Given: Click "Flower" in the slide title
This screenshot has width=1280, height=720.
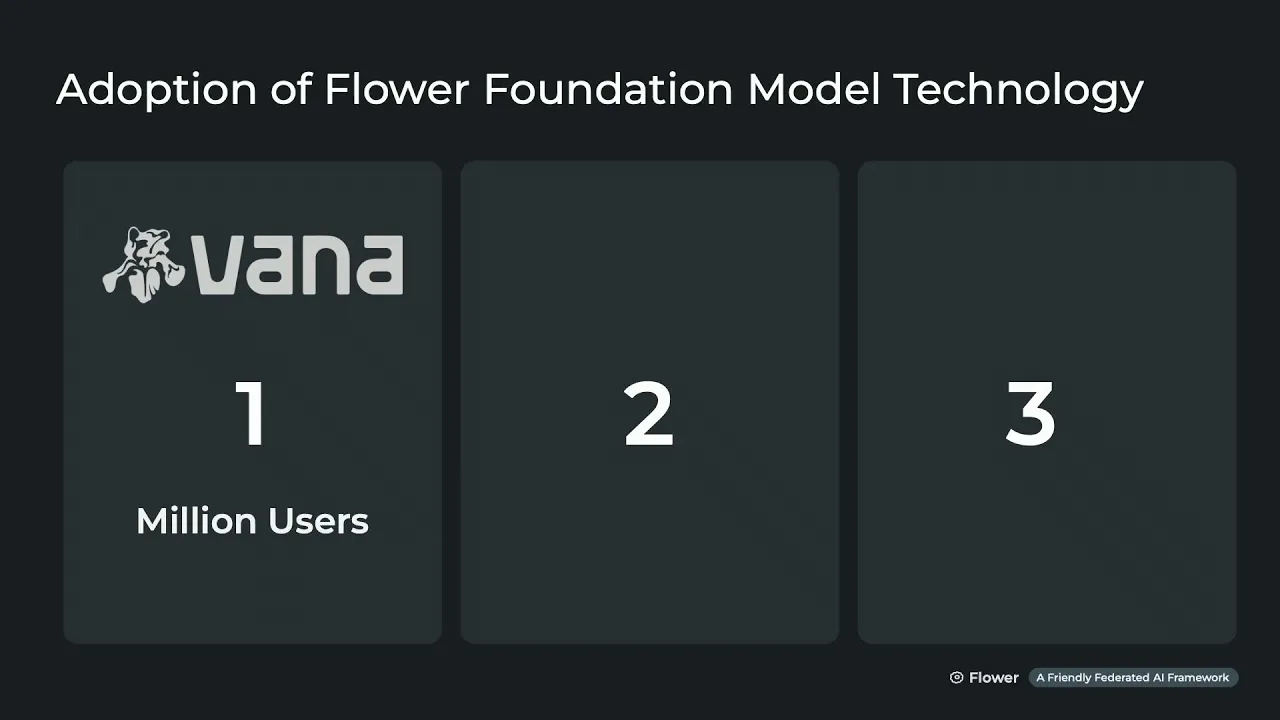Looking at the screenshot, I should coord(396,90).
